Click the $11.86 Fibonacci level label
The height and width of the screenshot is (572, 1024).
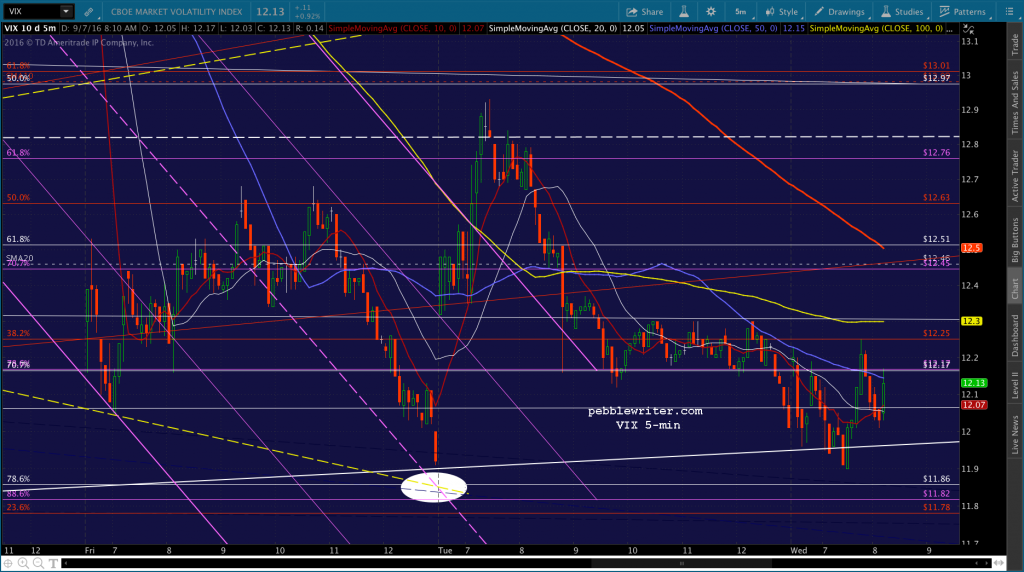[936, 479]
